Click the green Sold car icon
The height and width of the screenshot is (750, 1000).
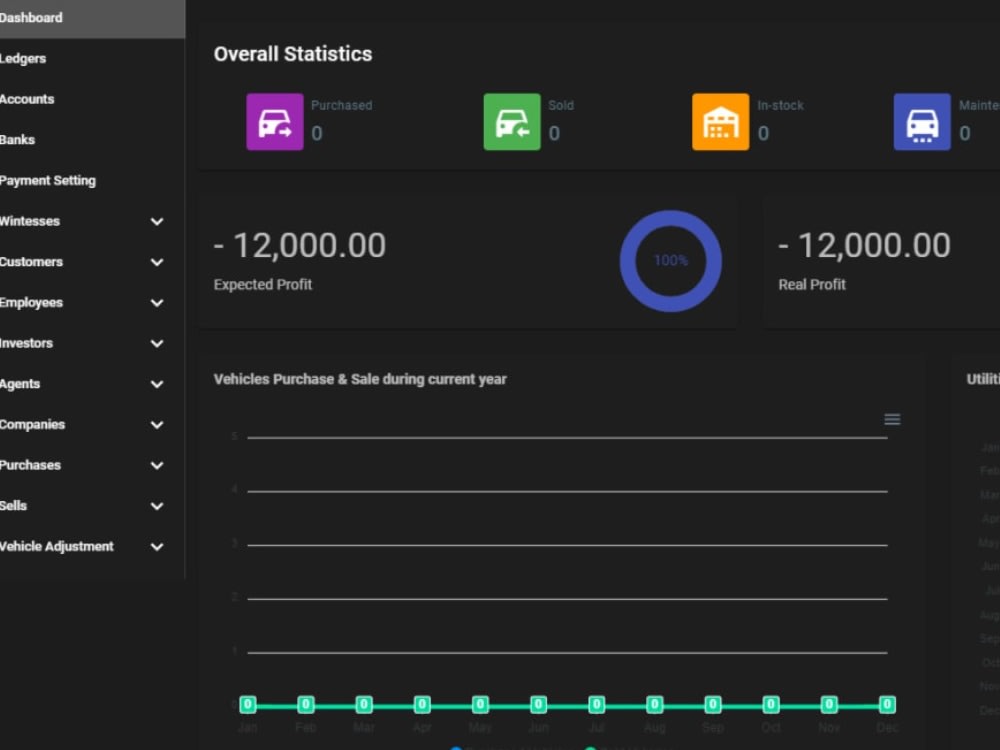512,122
